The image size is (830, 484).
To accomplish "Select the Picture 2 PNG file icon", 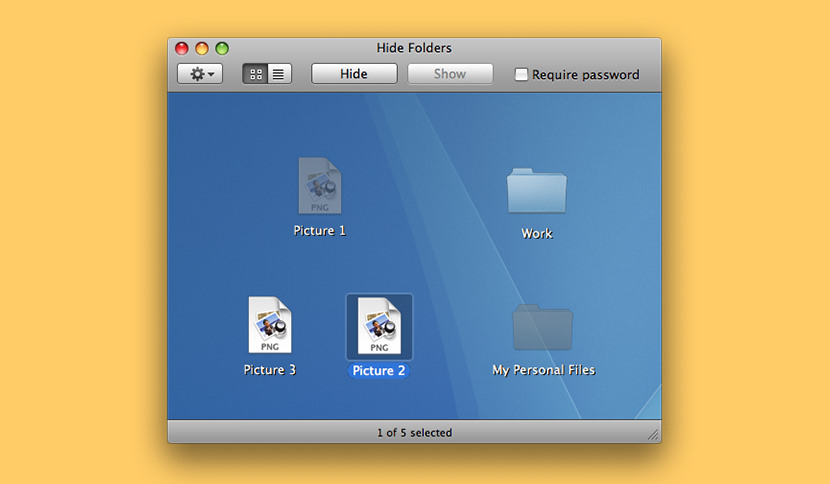I will click(x=379, y=326).
